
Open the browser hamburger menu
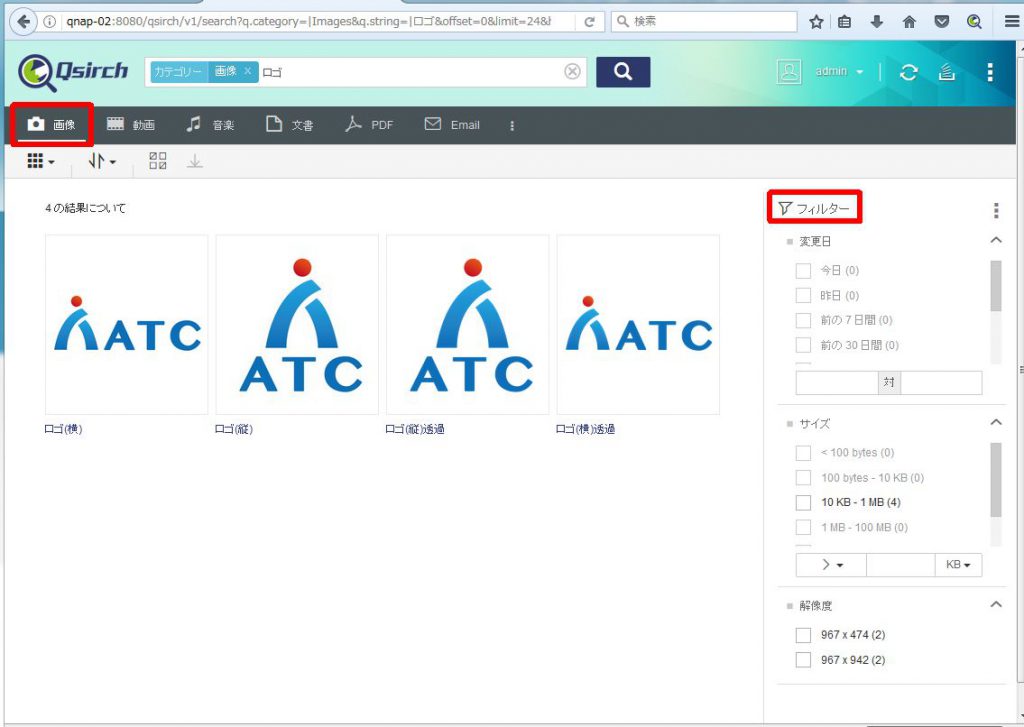pyautogui.click(x=1012, y=22)
